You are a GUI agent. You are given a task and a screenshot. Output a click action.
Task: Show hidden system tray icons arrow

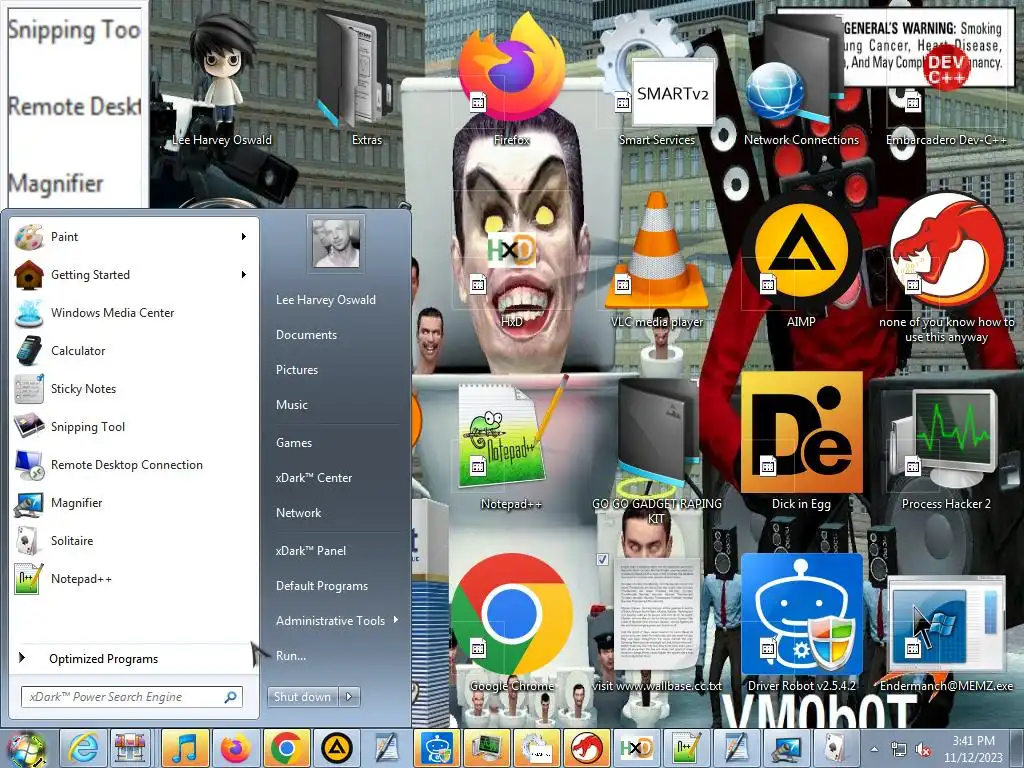[874, 749]
